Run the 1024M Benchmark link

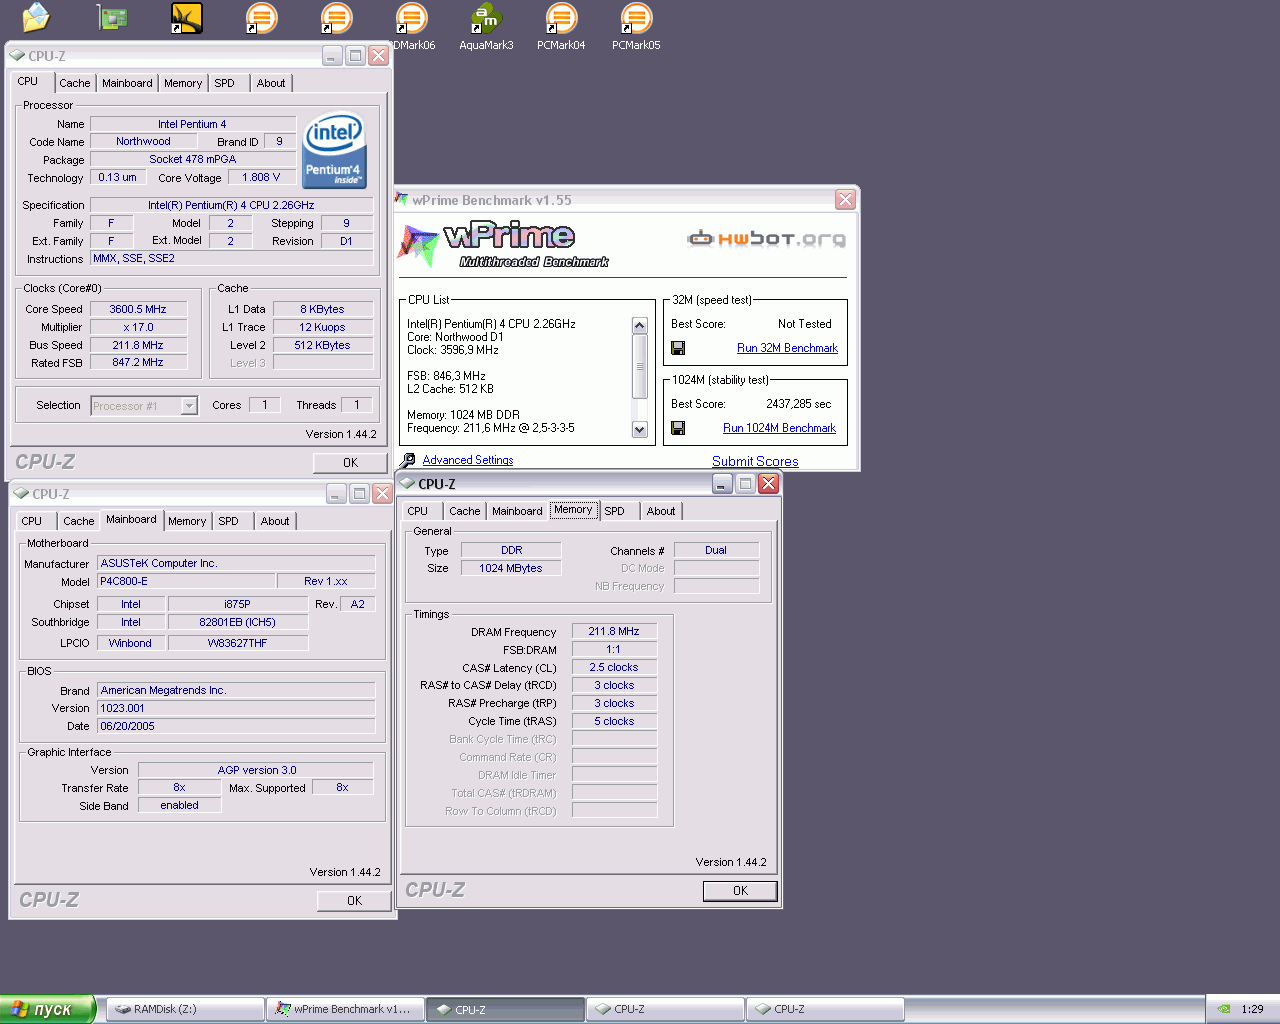tap(779, 428)
